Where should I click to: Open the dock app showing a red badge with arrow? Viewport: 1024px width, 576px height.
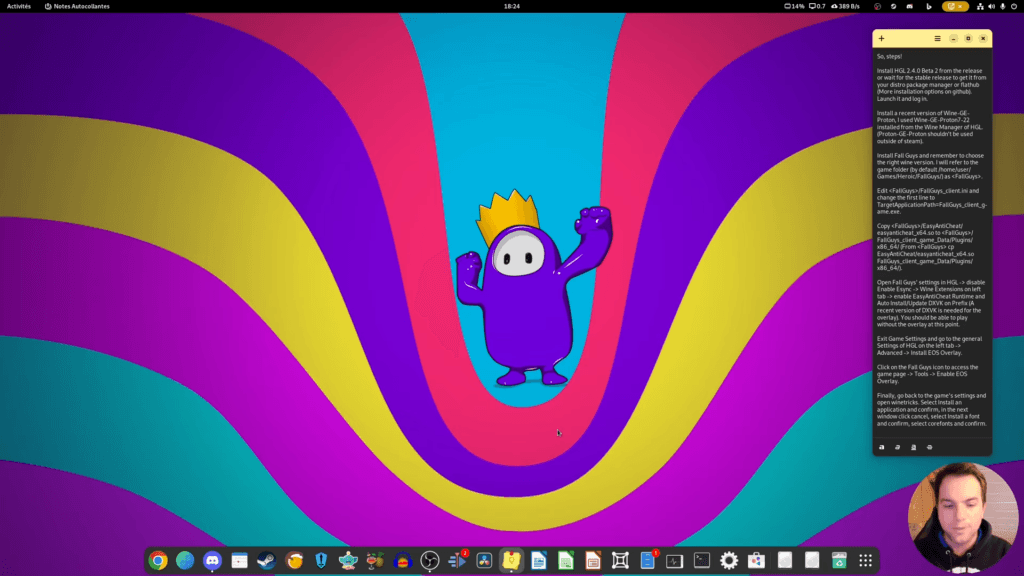click(457, 560)
